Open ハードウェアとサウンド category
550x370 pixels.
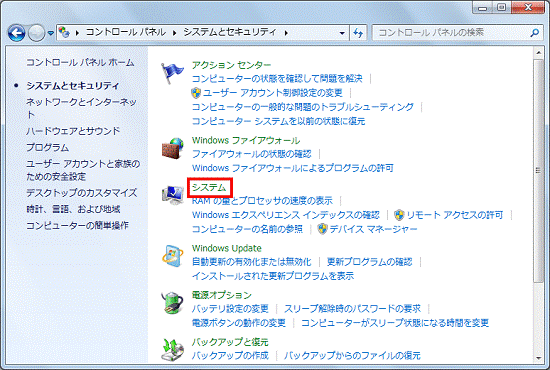[x=73, y=131]
